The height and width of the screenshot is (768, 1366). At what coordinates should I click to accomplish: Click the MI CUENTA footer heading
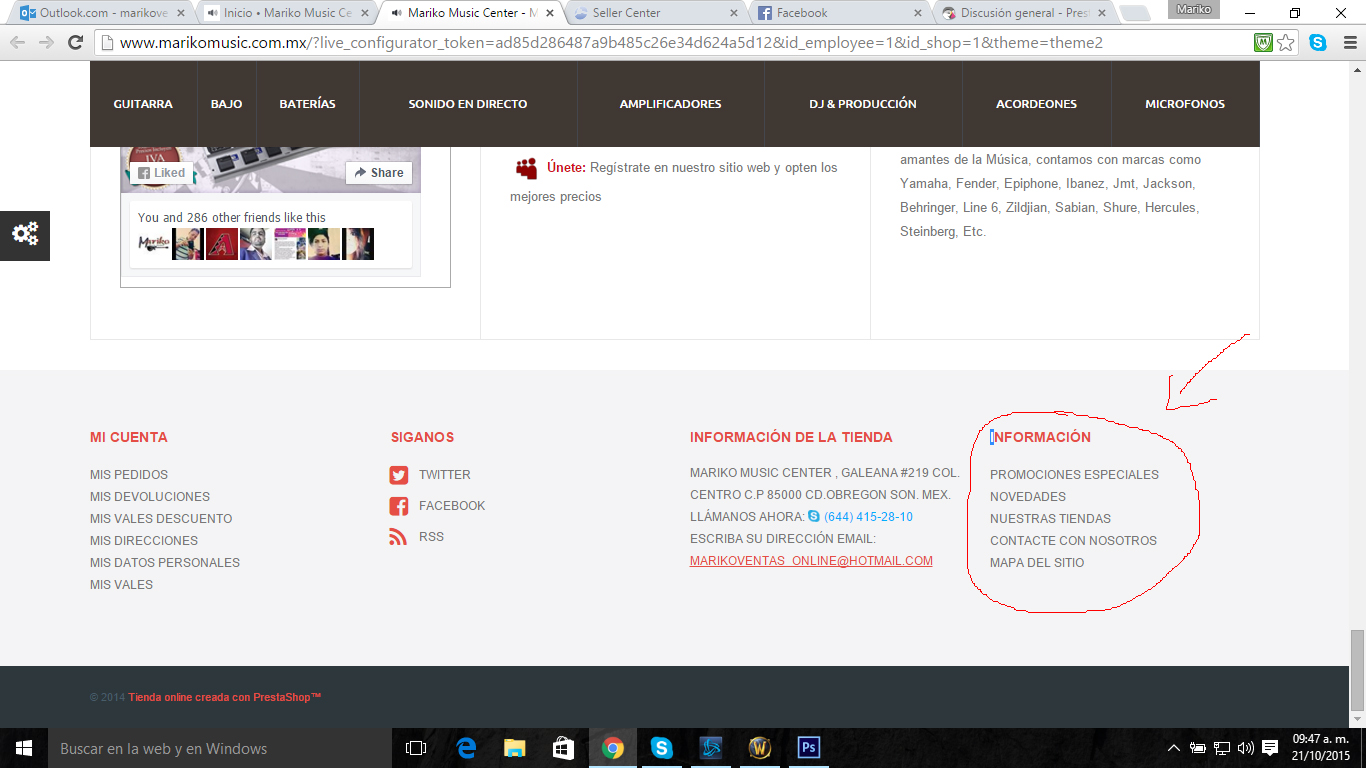coord(129,437)
